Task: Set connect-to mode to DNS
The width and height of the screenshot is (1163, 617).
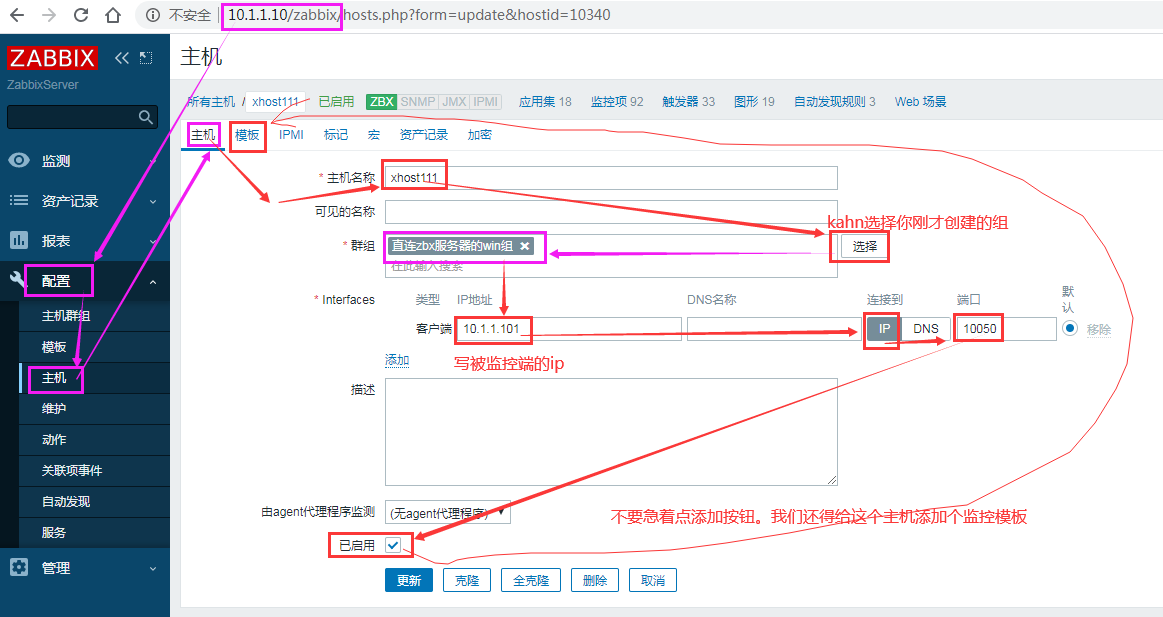Action: [926, 329]
